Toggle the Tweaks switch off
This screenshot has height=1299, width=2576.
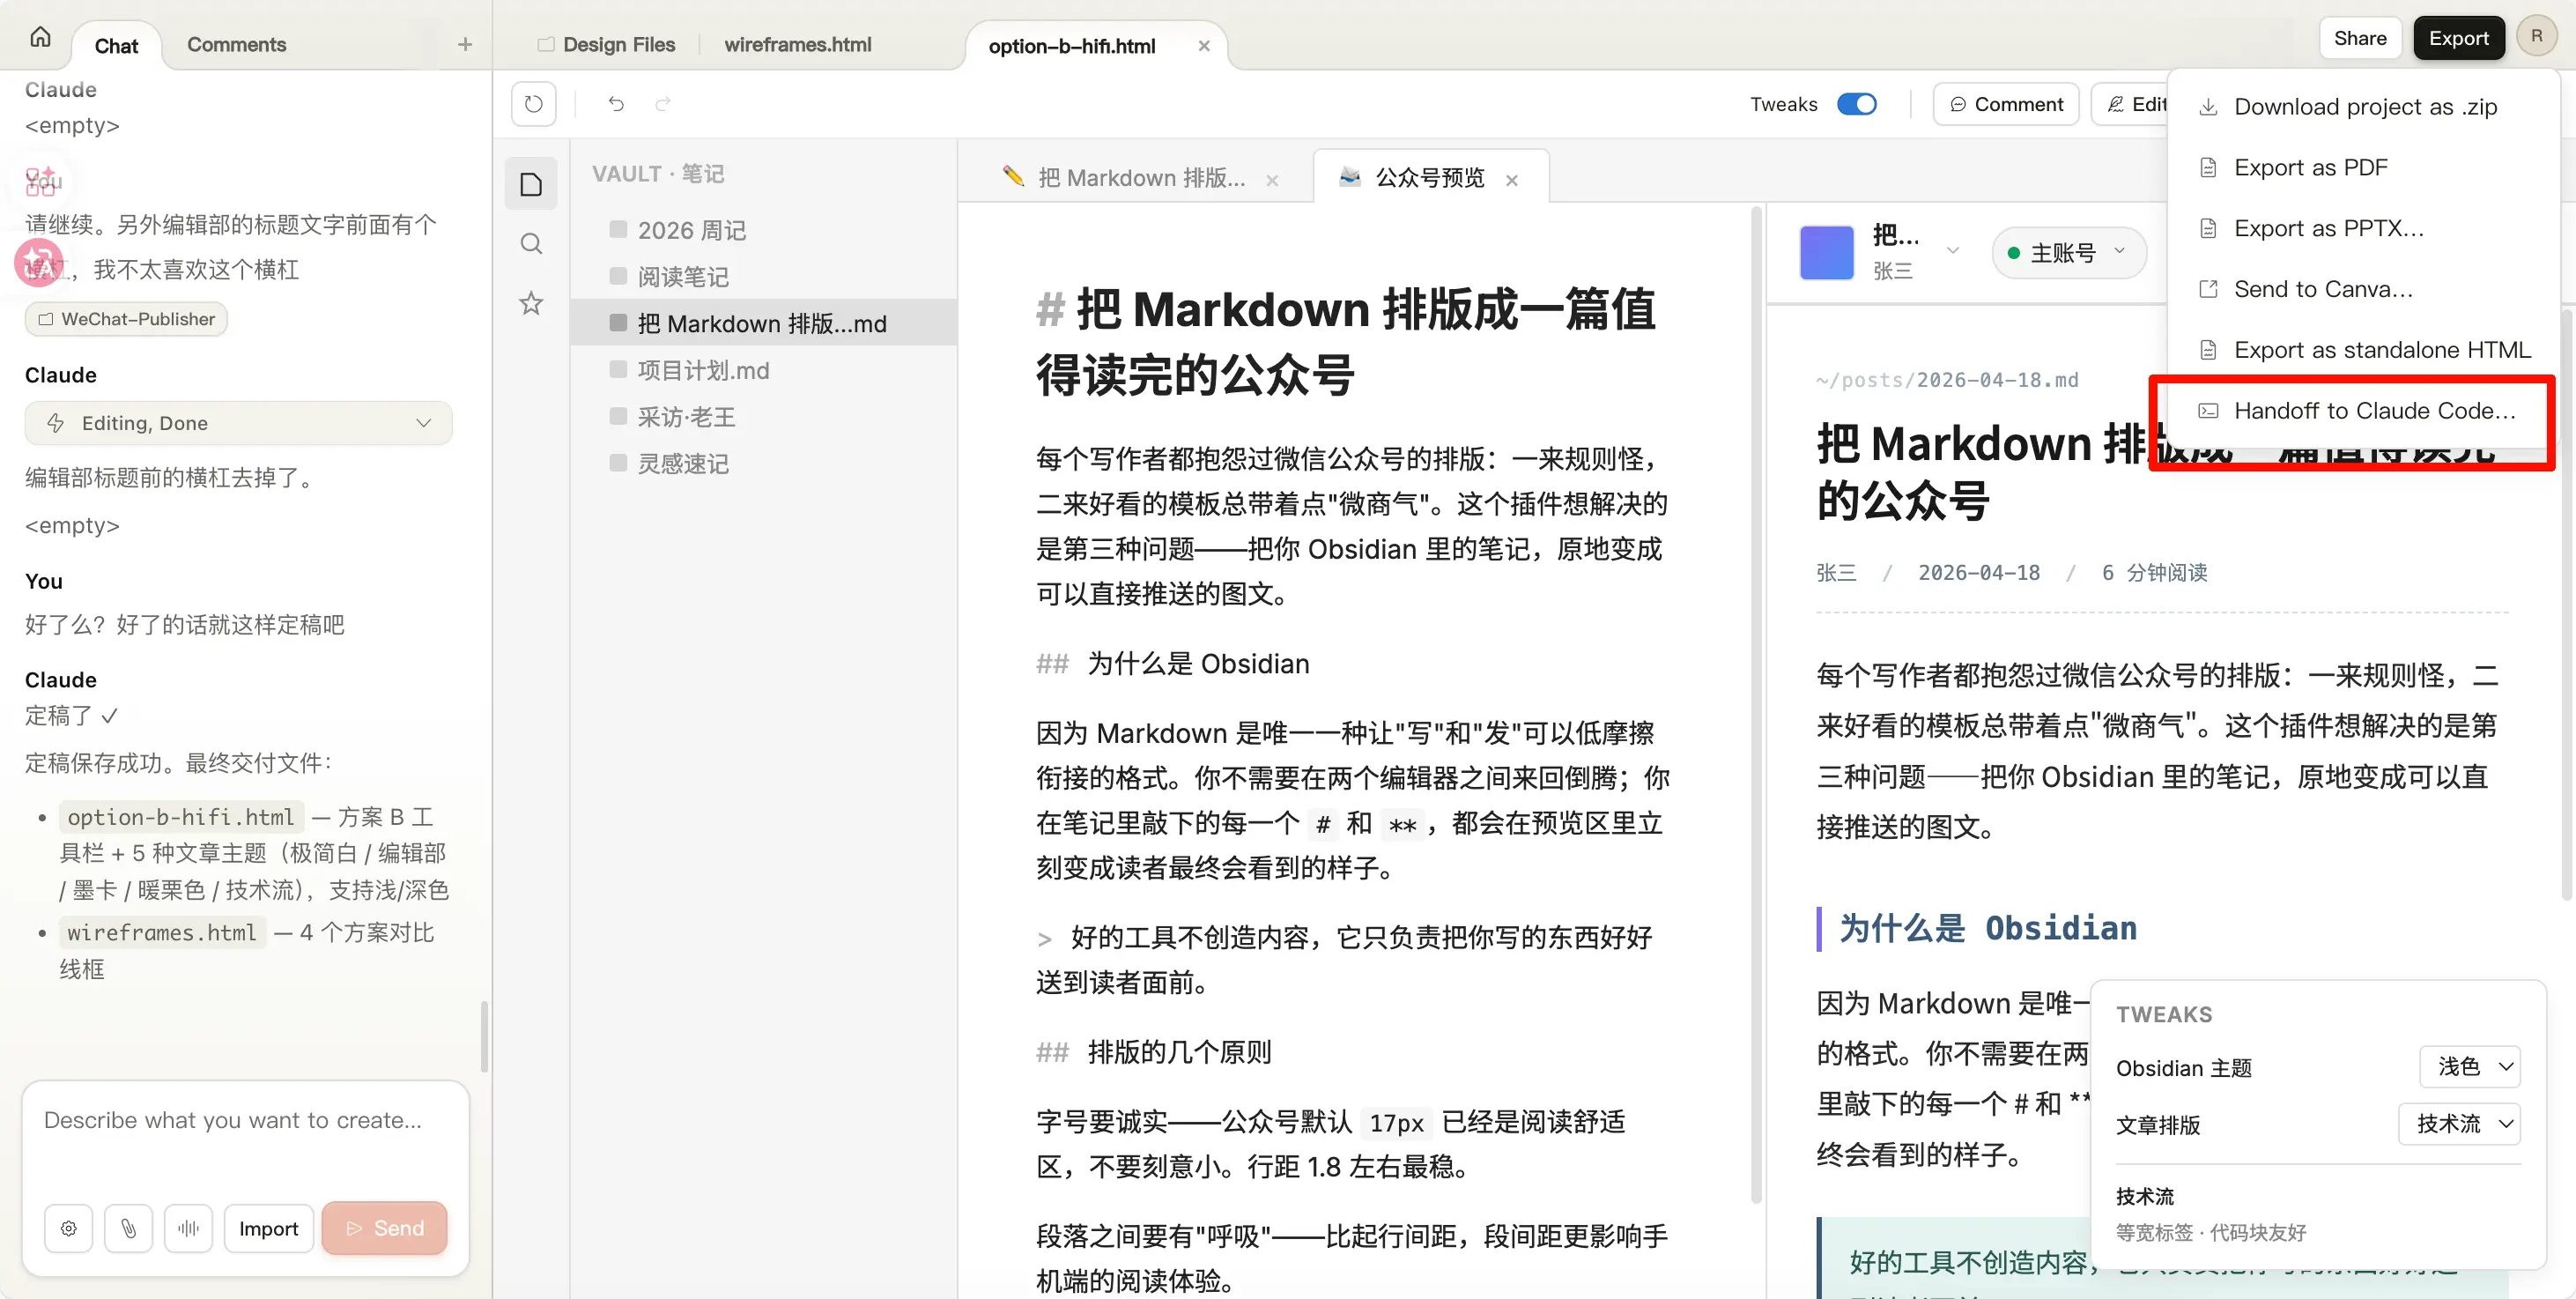click(1857, 104)
